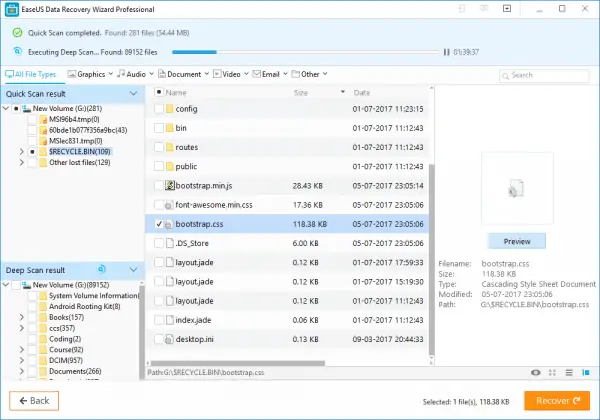Image resolution: width=600 pixels, height=420 pixels.
Task: Click the vertical scrollbar of file list
Action: [x=431, y=259]
